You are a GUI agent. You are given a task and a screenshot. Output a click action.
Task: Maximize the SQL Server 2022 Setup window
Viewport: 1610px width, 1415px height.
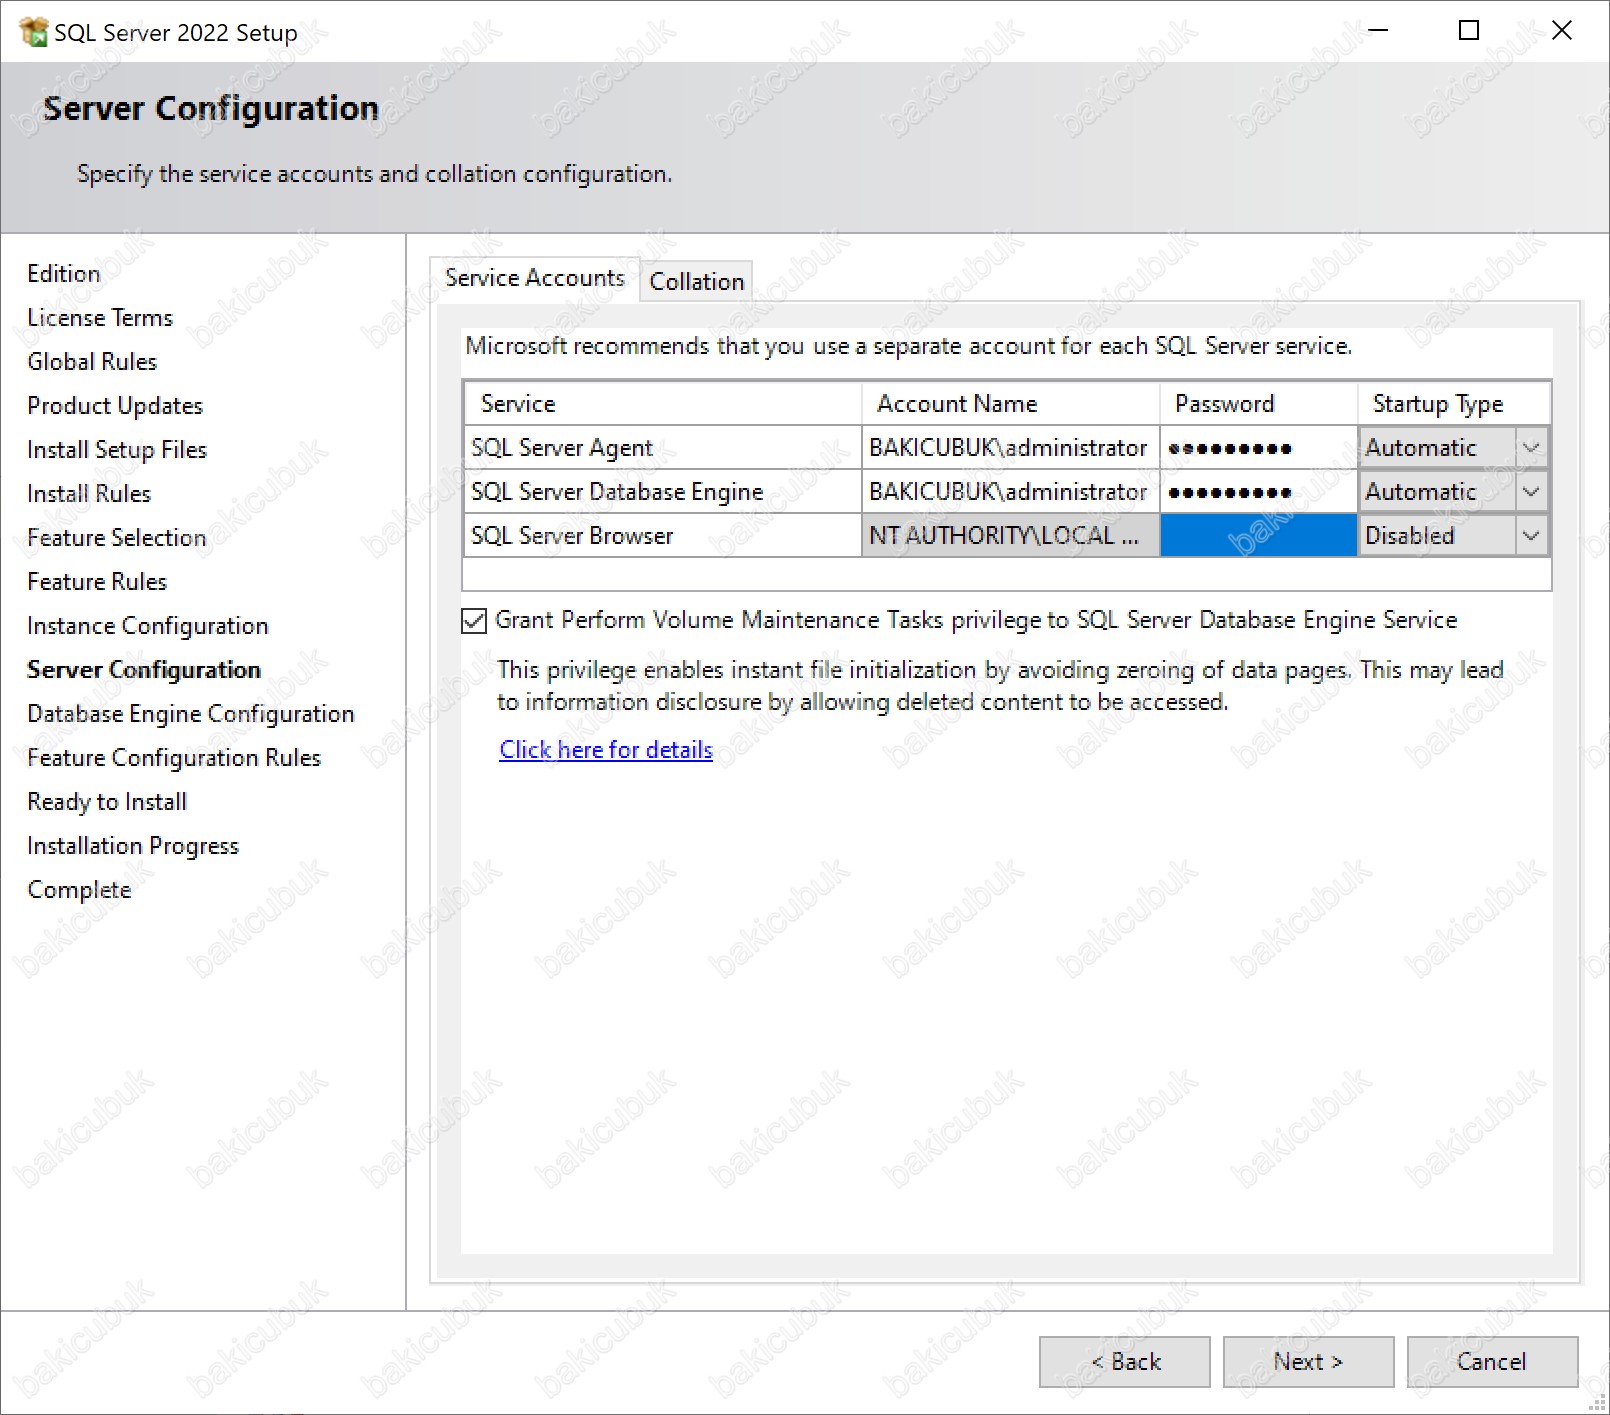coord(1469,31)
